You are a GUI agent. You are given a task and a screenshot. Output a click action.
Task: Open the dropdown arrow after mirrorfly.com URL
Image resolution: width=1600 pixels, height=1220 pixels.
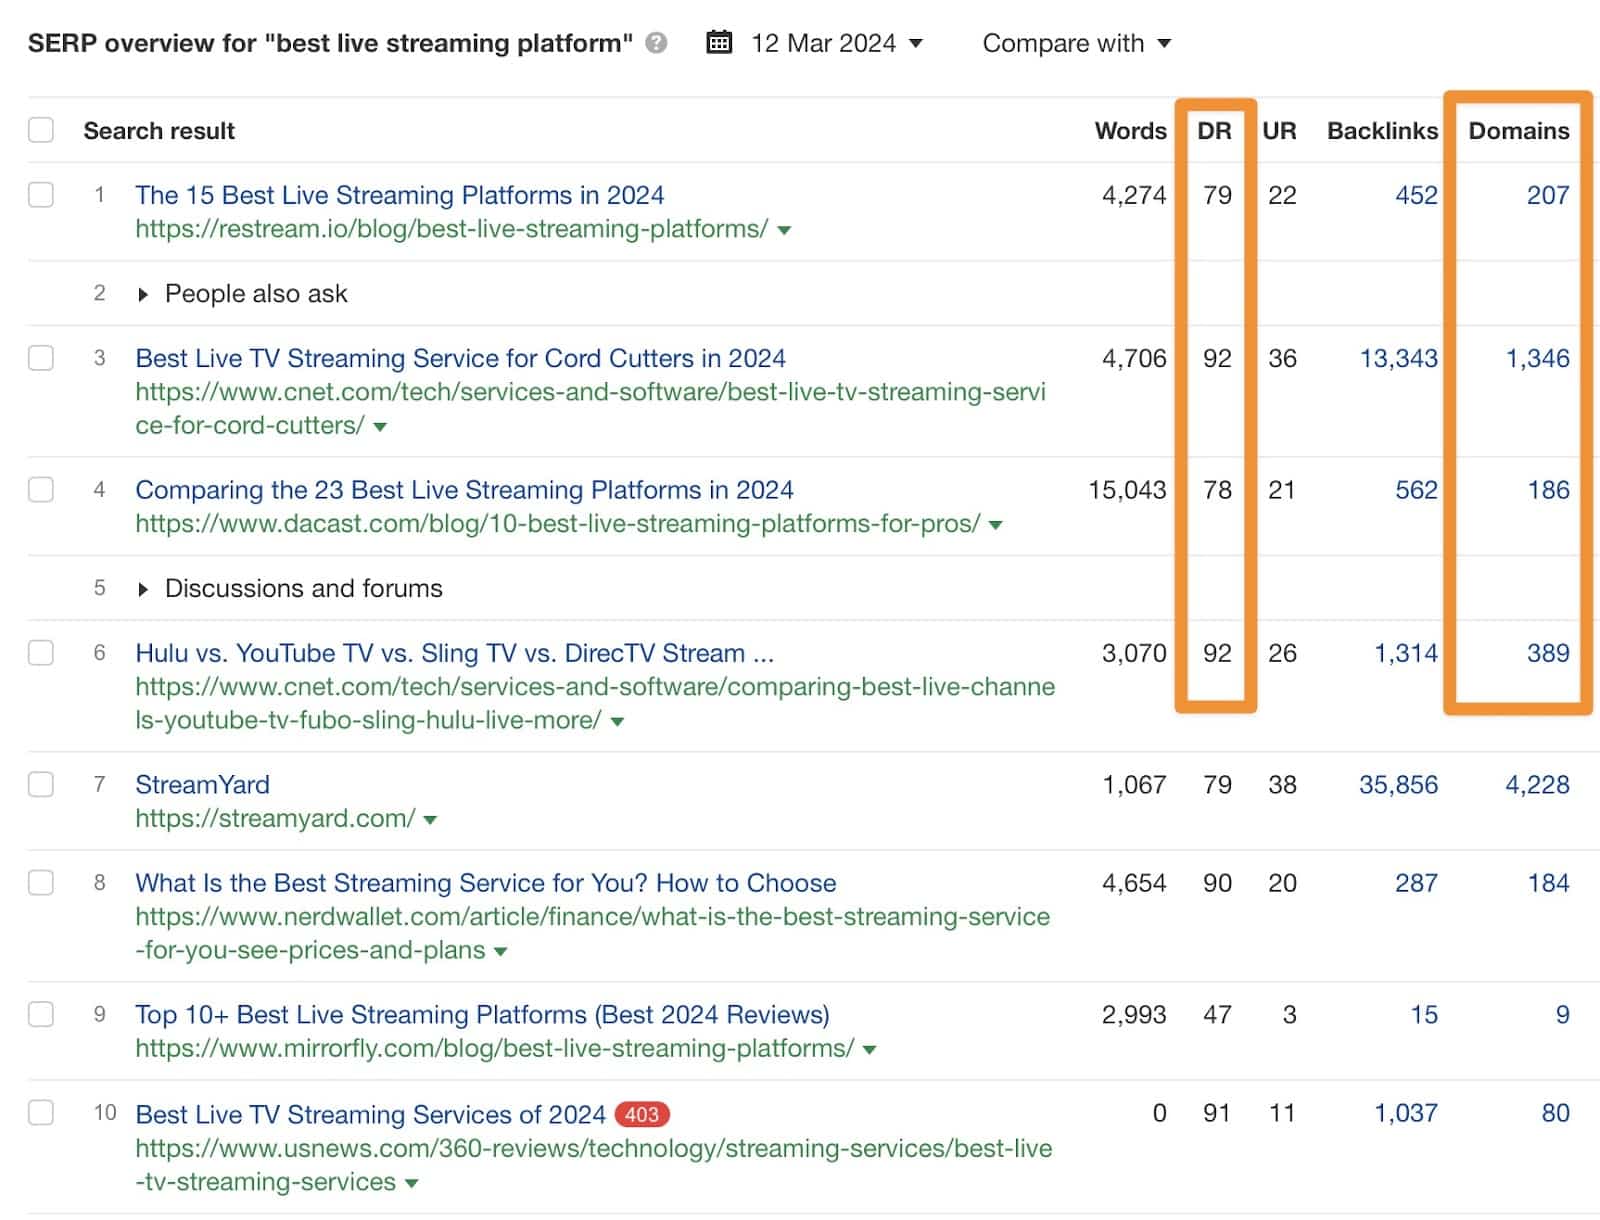(869, 1050)
